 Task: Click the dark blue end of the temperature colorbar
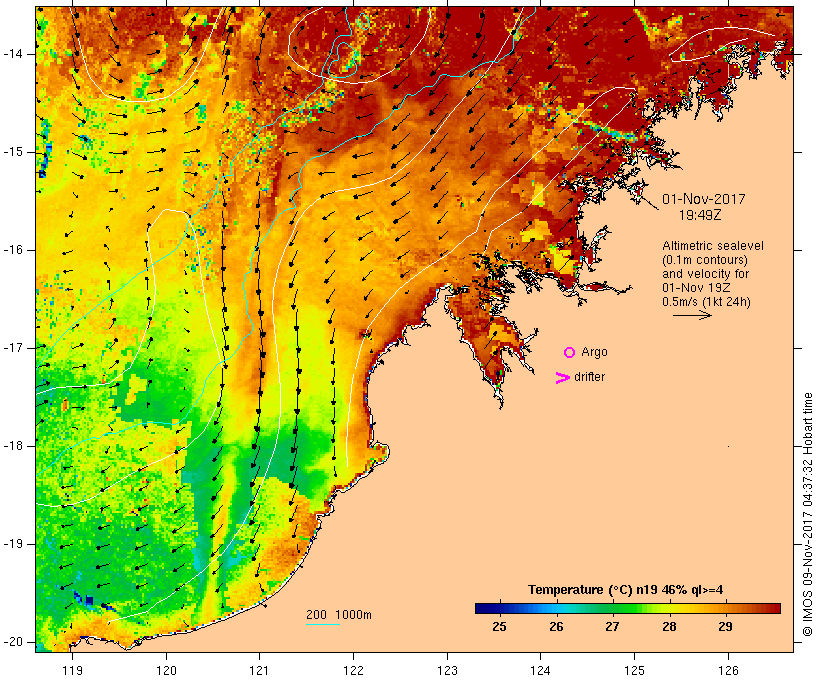484,608
